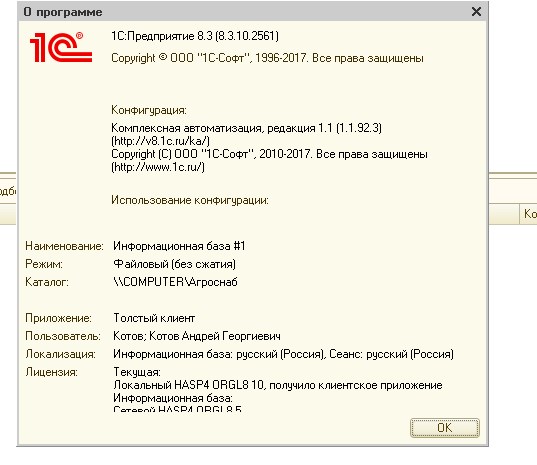Click Текущая: license heading

137,372
